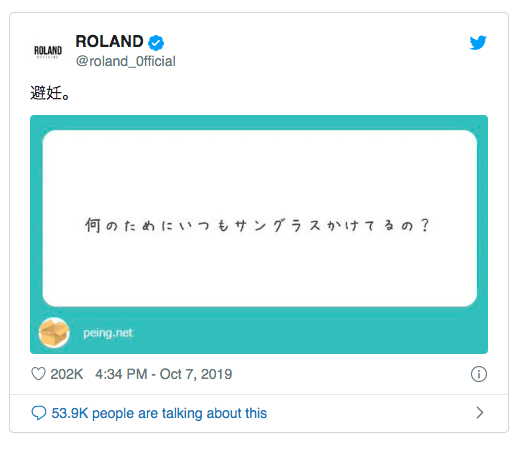530x451 pixels.
Task: Click the speech bubble reply icon
Action: coord(39,413)
